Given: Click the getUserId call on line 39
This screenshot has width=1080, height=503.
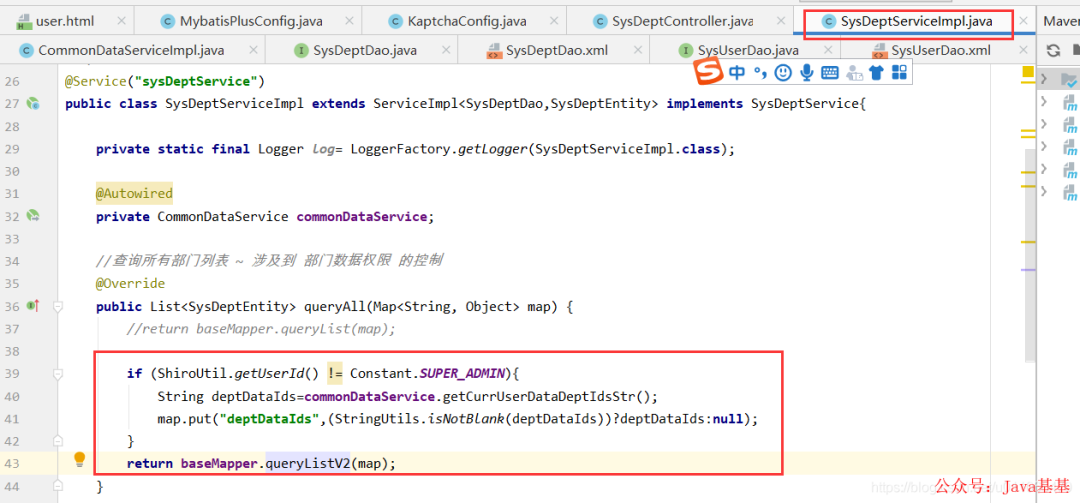Looking at the screenshot, I should (269, 373).
